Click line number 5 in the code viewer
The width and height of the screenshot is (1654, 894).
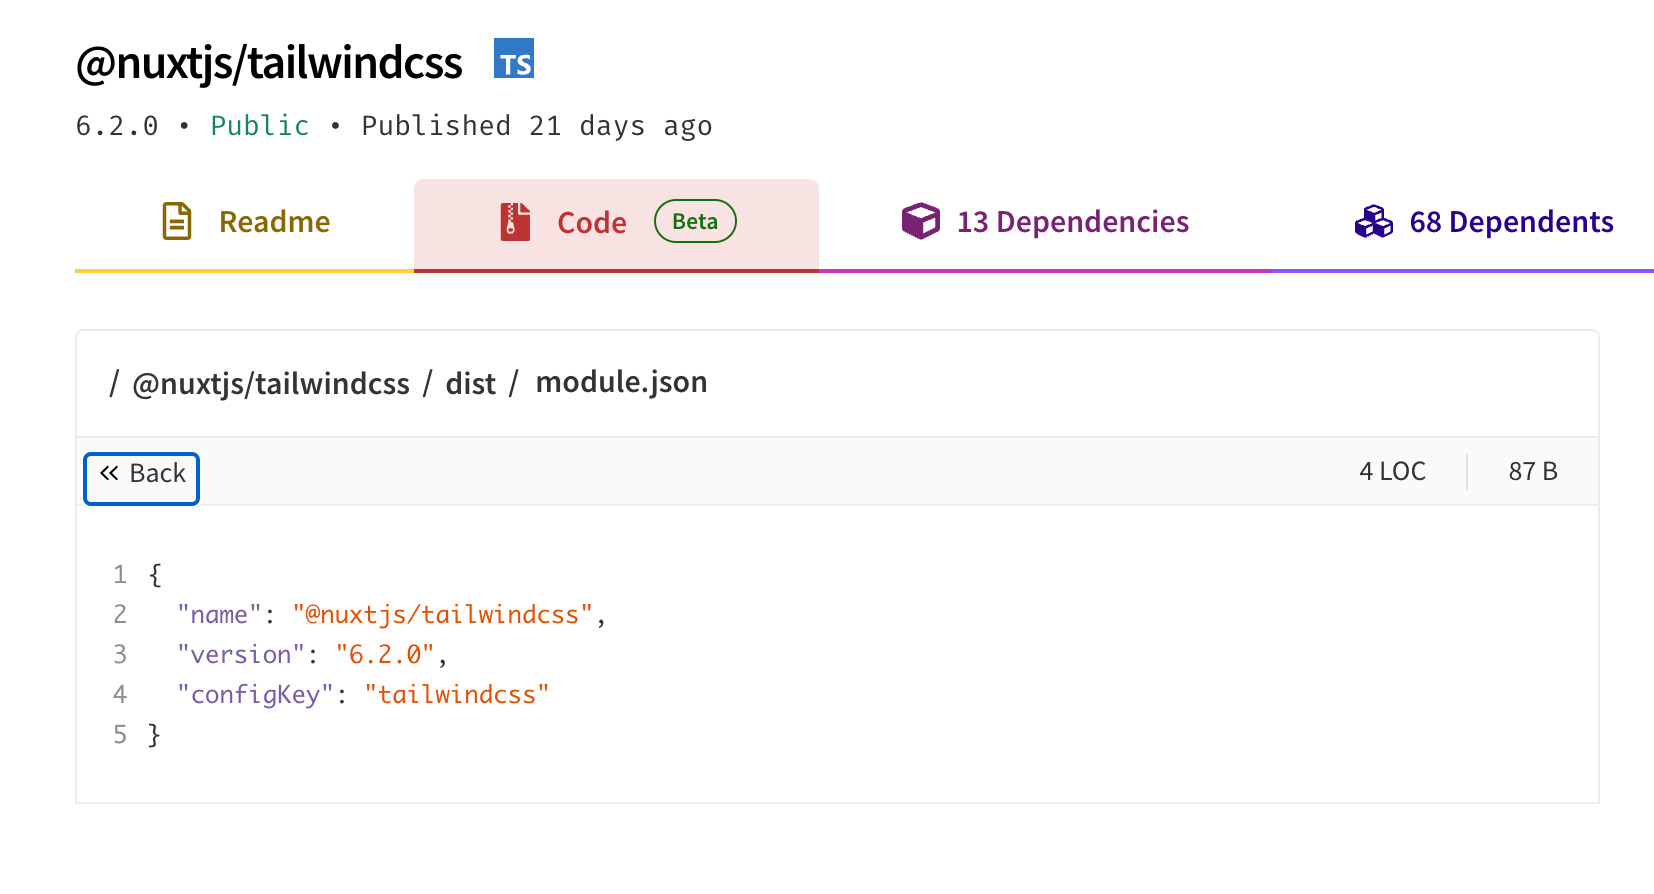pos(120,734)
